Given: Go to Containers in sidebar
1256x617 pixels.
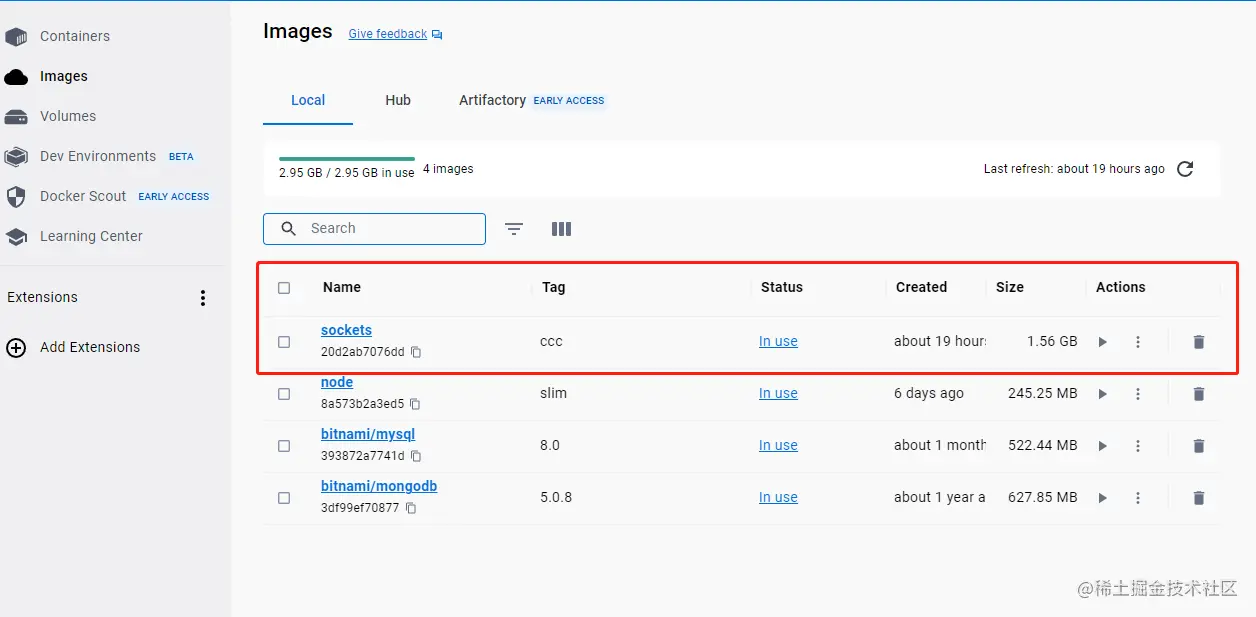Looking at the screenshot, I should click(x=75, y=36).
